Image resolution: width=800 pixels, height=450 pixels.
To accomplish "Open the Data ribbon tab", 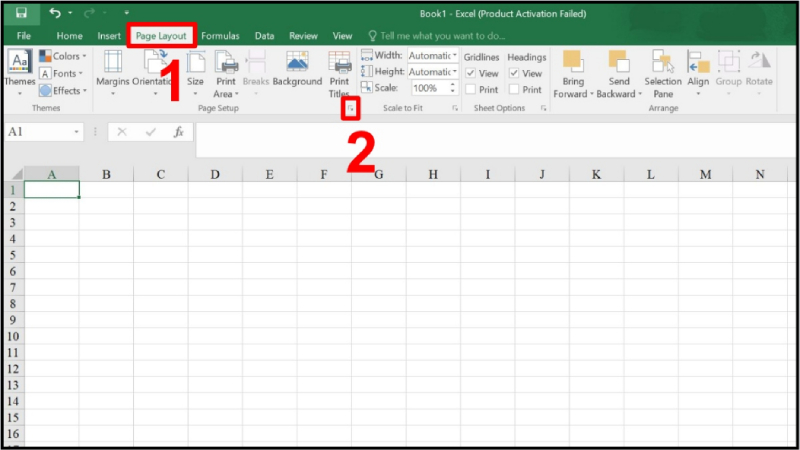I will tap(264, 36).
